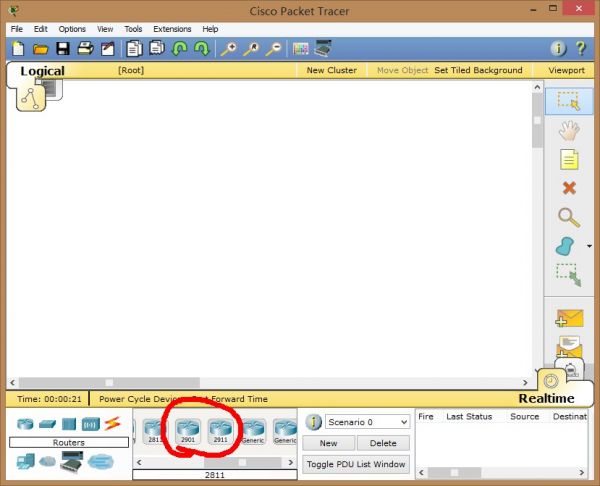This screenshot has width=600, height=486.
Task: Click New Cluster in the logical bar
Action: pos(331,70)
